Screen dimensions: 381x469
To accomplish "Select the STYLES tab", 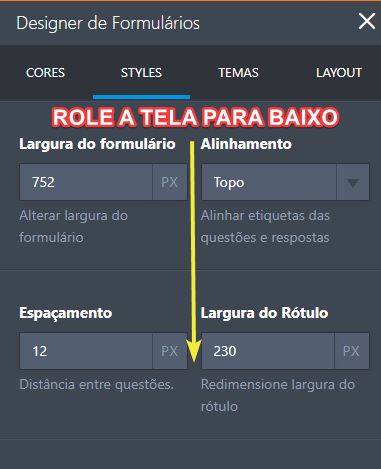I will click(141, 73).
